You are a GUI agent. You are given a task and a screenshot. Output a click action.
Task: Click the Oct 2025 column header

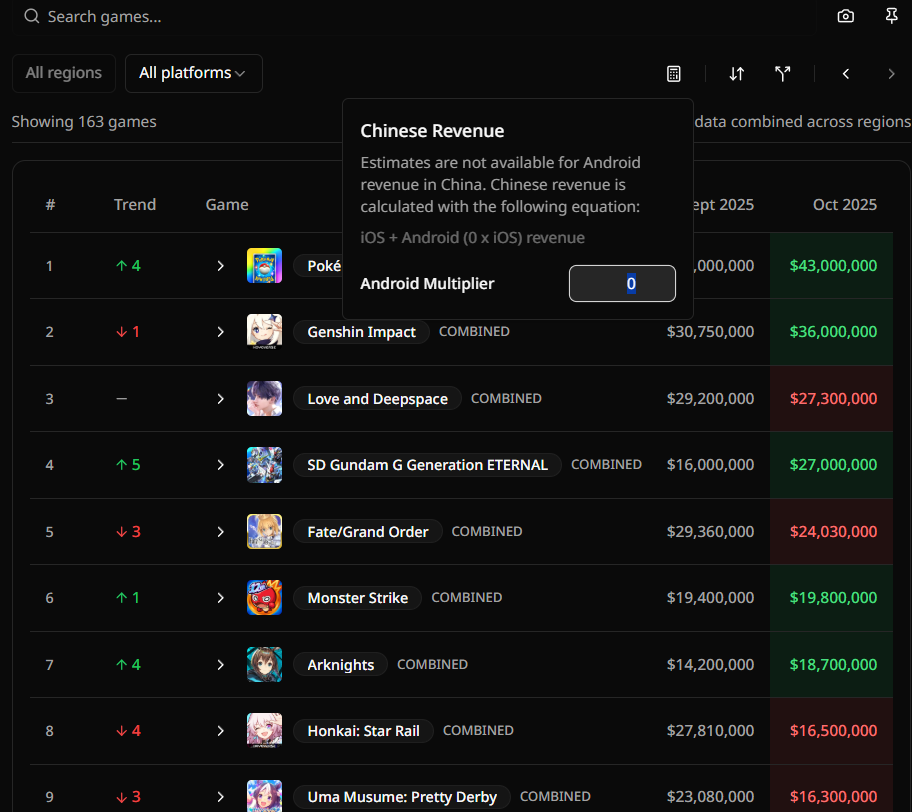[x=844, y=205]
